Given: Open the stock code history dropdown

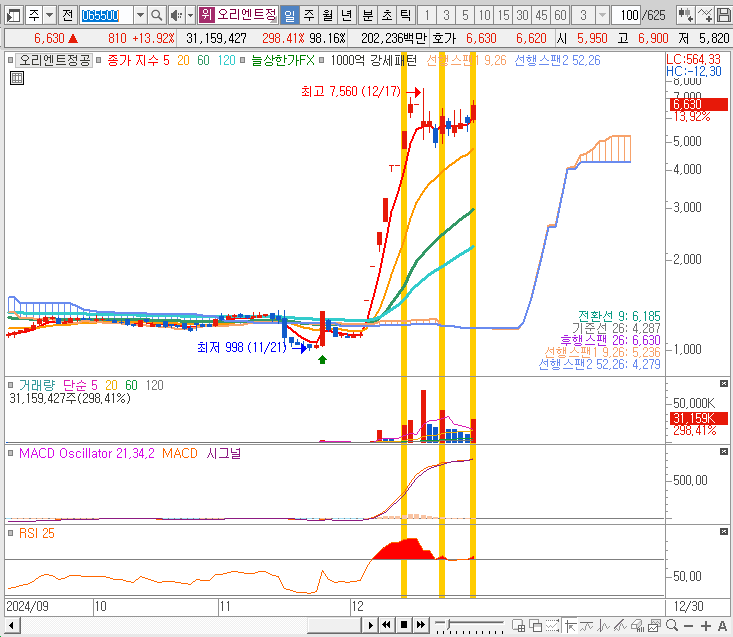Looking at the screenshot, I should point(139,15).
